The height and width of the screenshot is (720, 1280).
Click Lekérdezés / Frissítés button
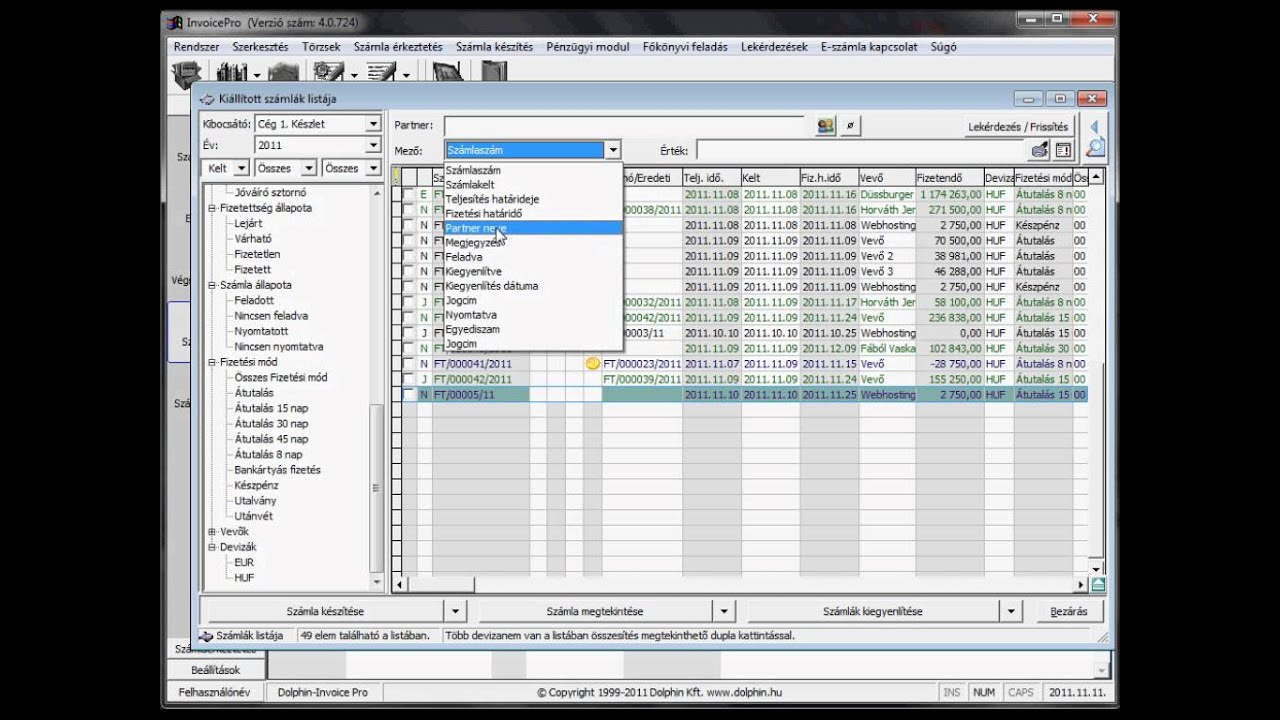coord(1019,127)
